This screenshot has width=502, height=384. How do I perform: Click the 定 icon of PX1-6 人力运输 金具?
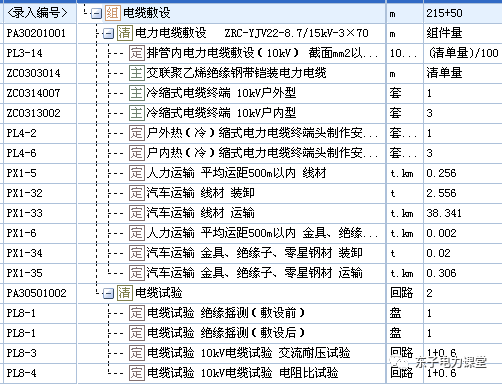(x=137, y=233)
